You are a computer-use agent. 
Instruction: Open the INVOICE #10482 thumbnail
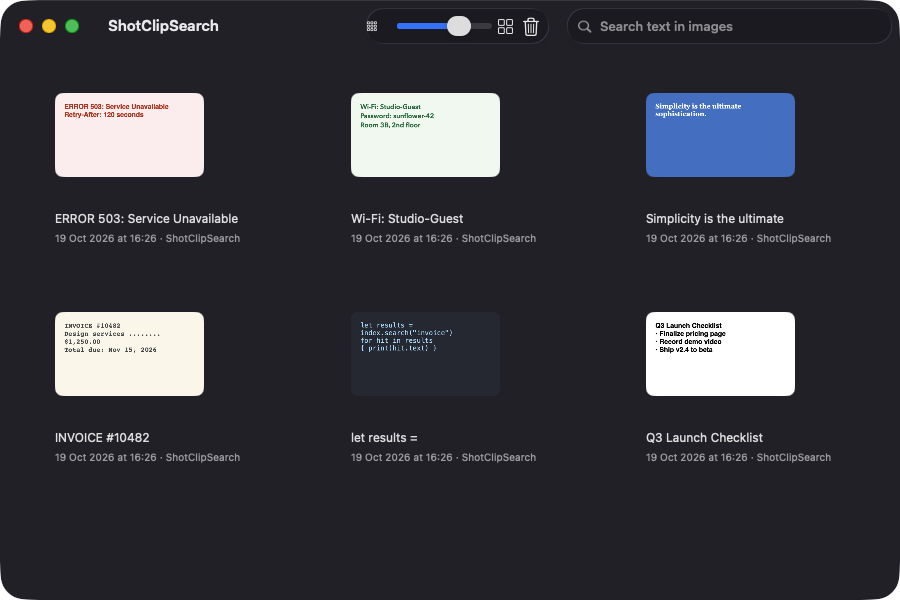pyautogui.click(x=129, y=354)
